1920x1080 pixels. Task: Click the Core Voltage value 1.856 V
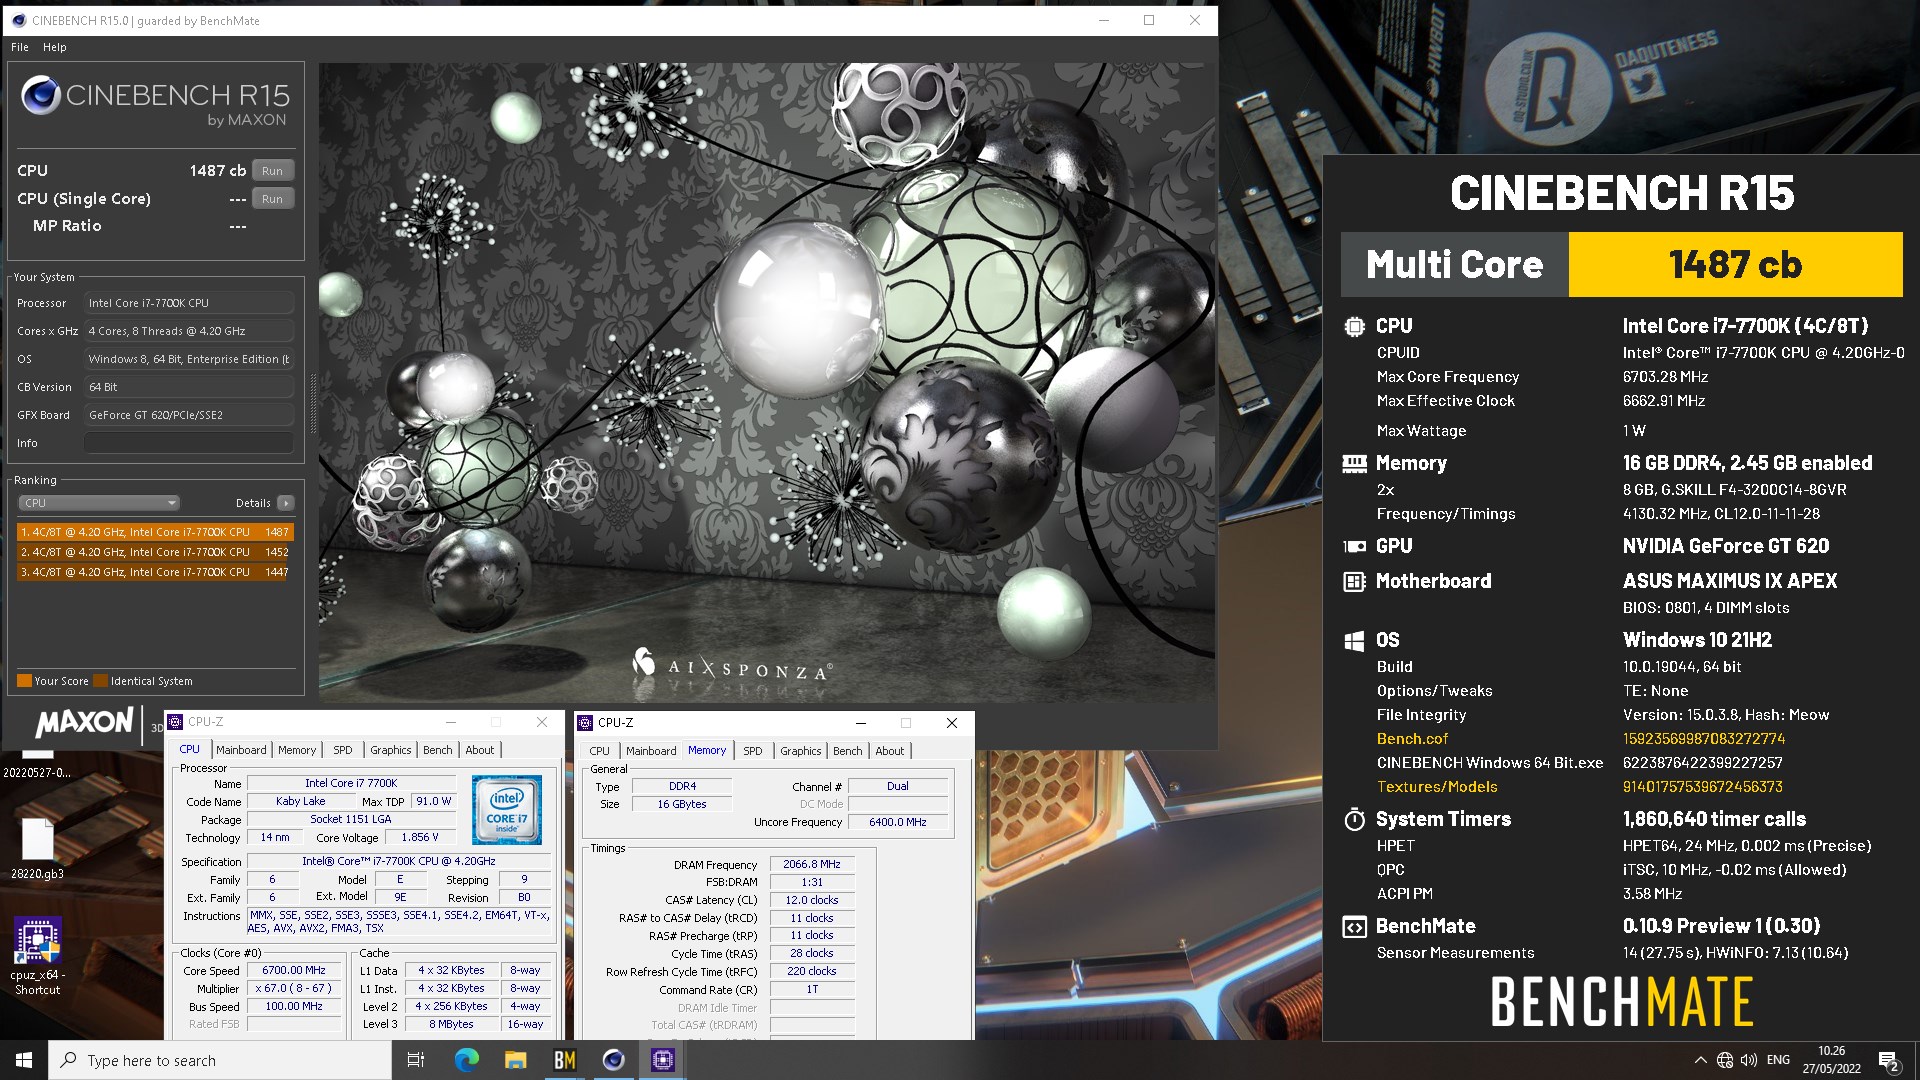(420, 838)
